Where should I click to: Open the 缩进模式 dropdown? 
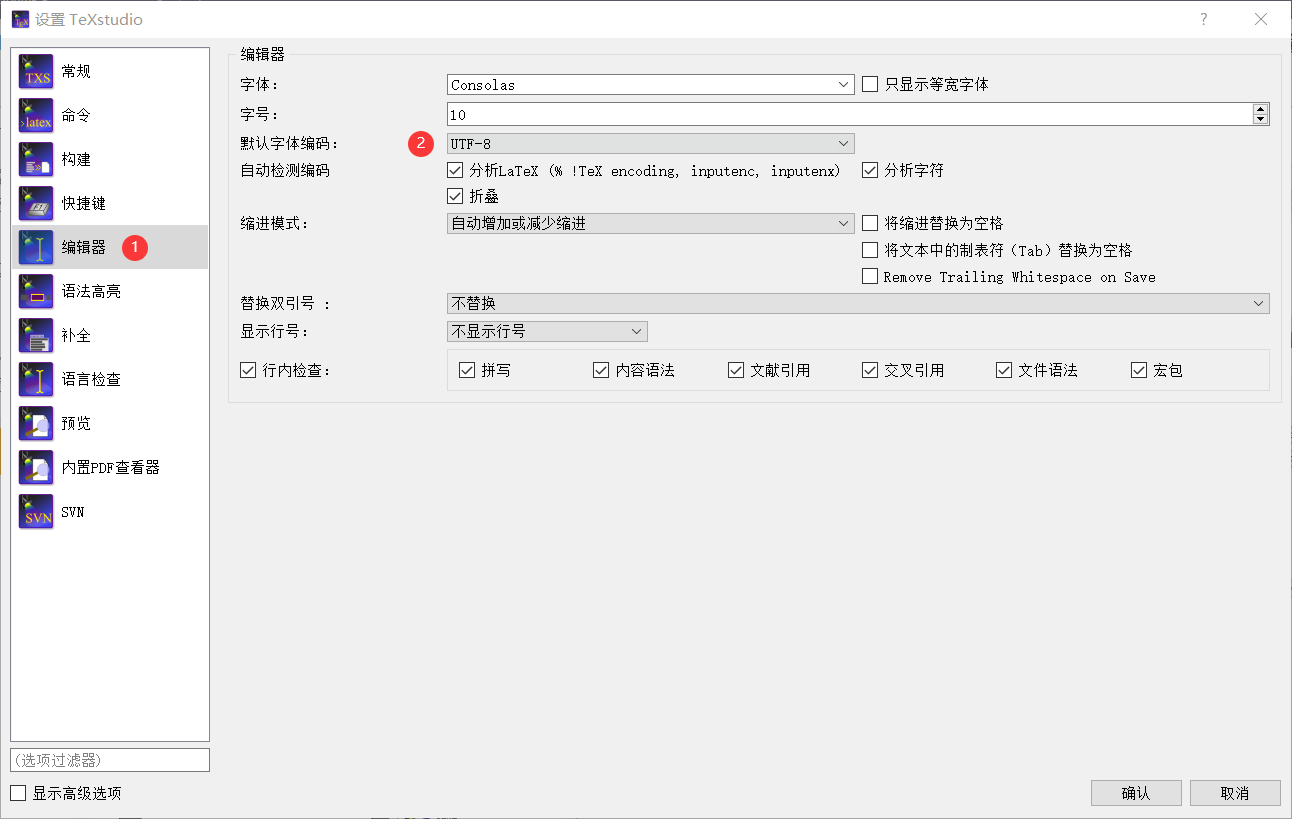pyautogui.click(x=651, y=224)
